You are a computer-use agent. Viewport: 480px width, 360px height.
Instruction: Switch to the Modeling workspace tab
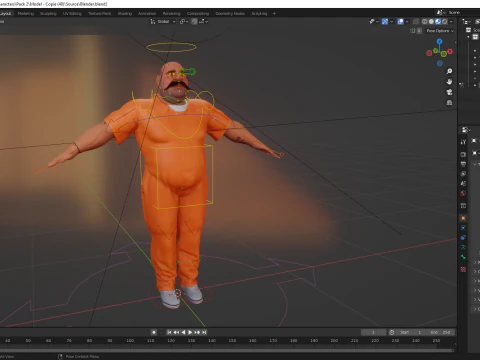point(26,14)
